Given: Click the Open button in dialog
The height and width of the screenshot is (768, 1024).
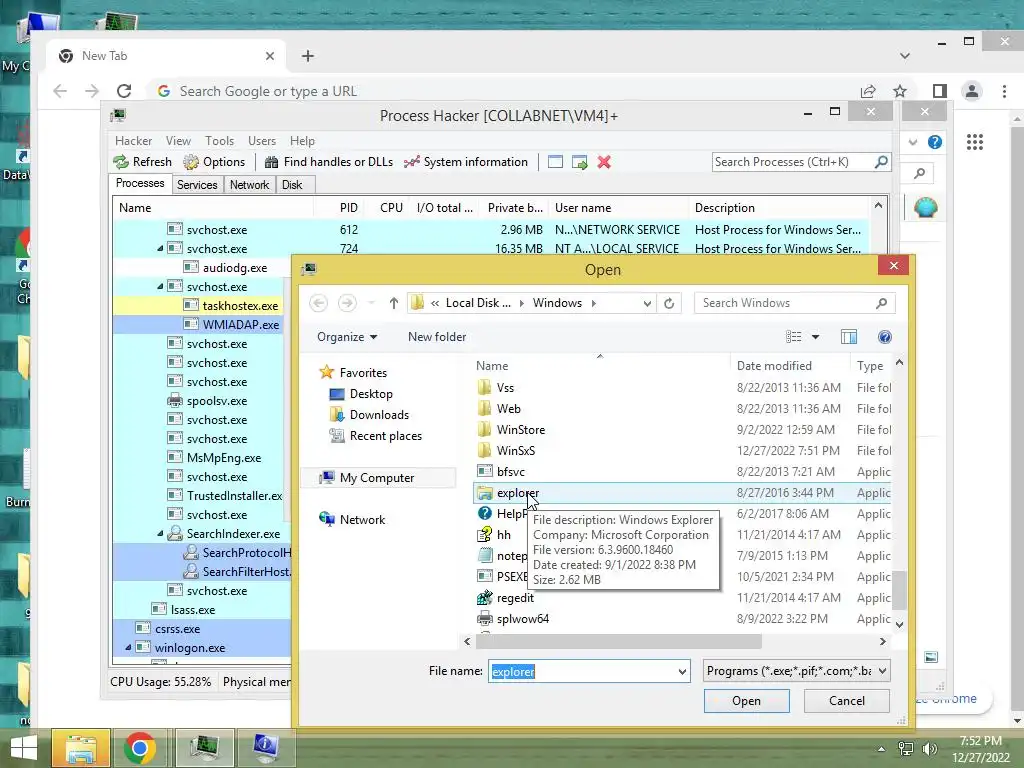Looking at the screenshot, I should click(746, 701).
